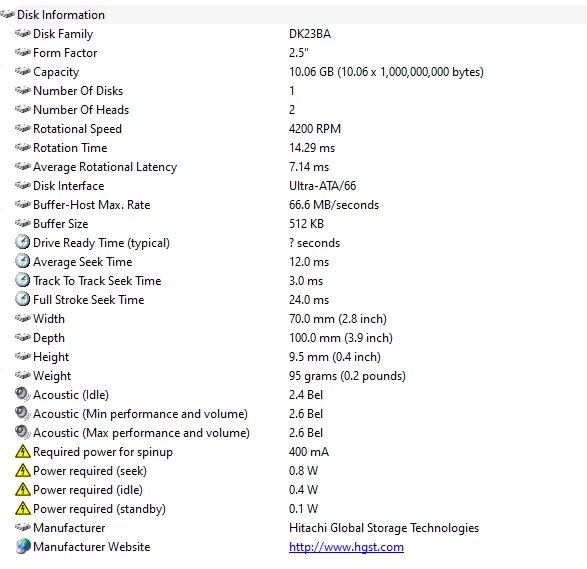The image size is (587, 569).
Task: Select the 0.4 W idle power value
Action: (303, 490)
